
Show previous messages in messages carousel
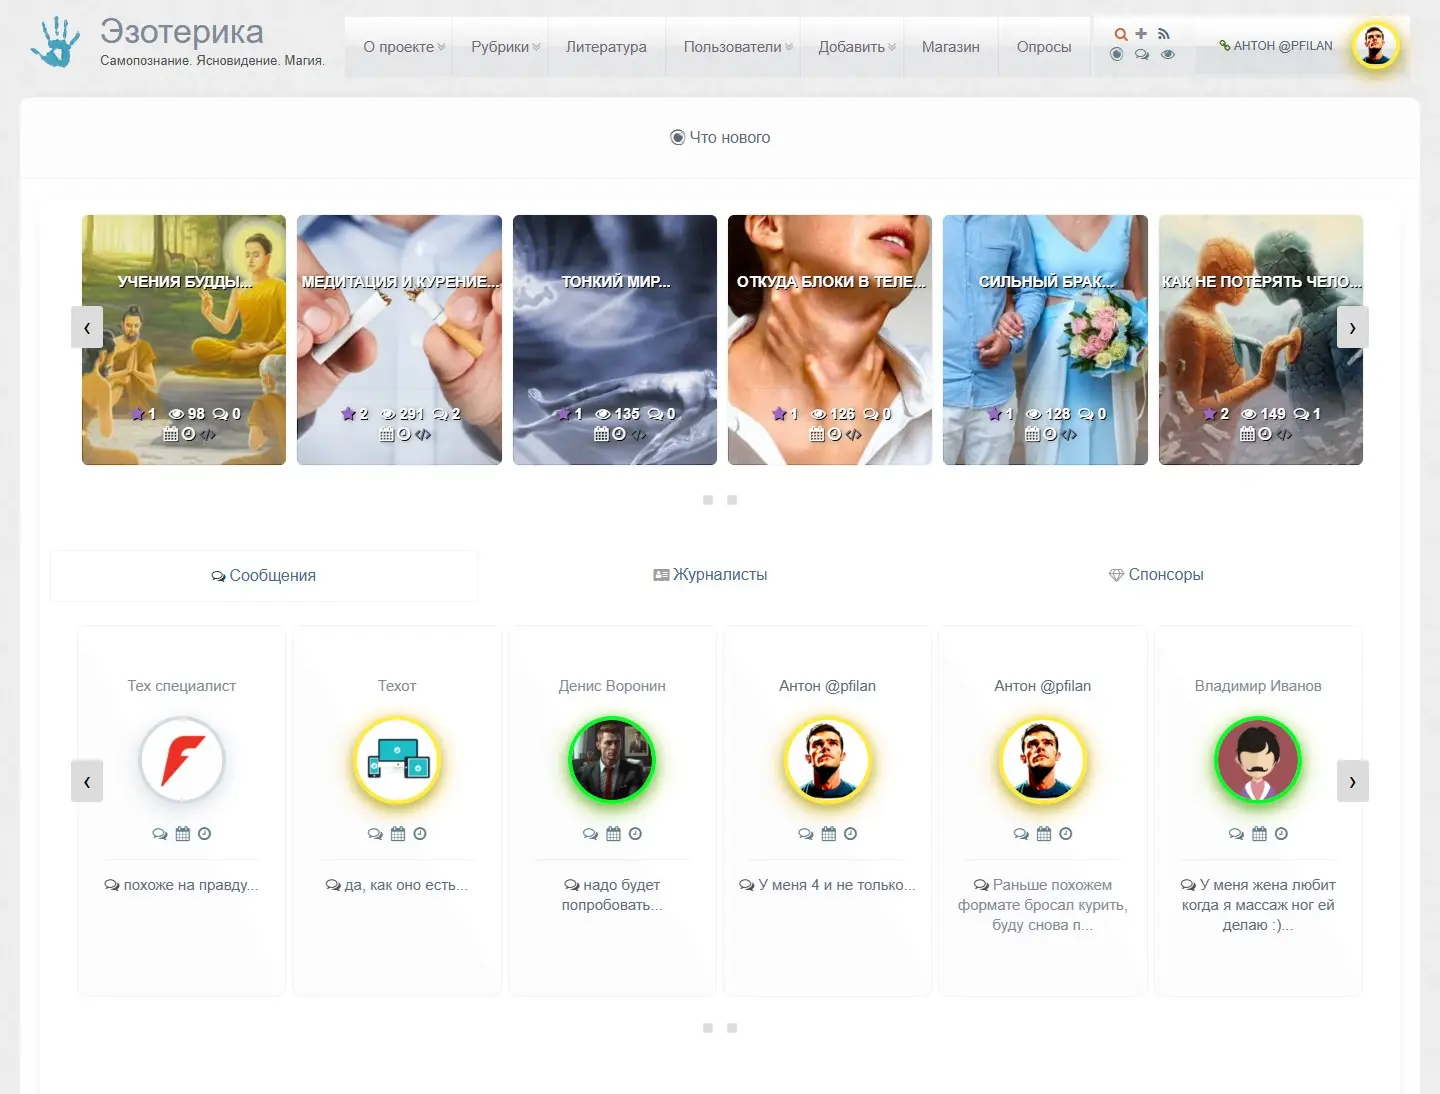pyautogui.click(x=87, y=781)
